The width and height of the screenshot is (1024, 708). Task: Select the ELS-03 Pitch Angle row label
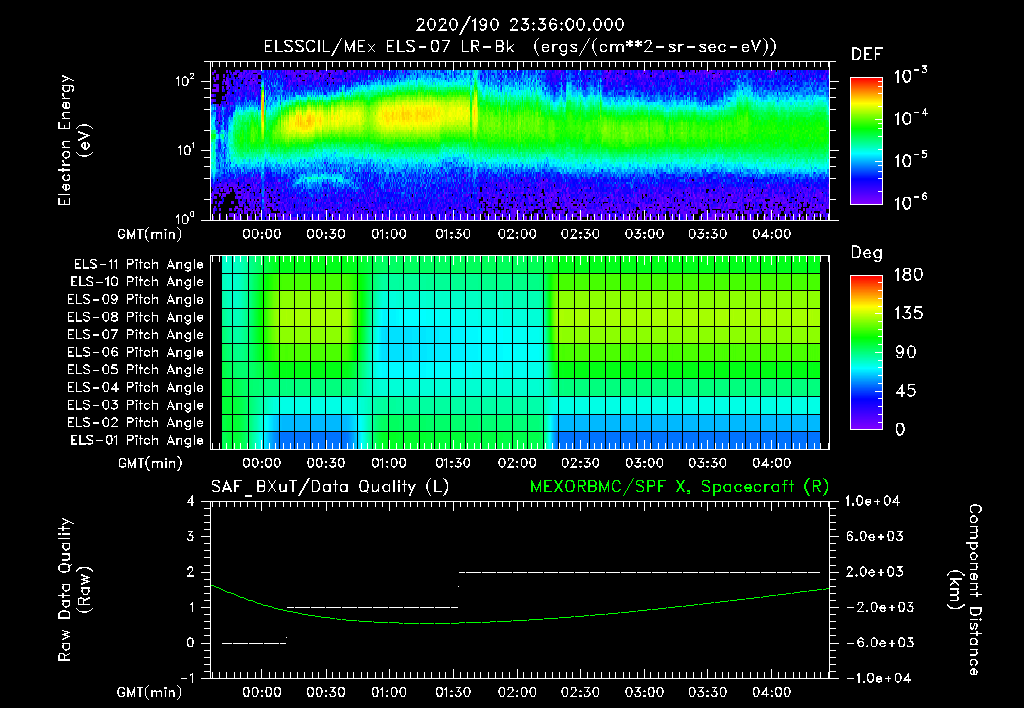(x=136, y=405)
